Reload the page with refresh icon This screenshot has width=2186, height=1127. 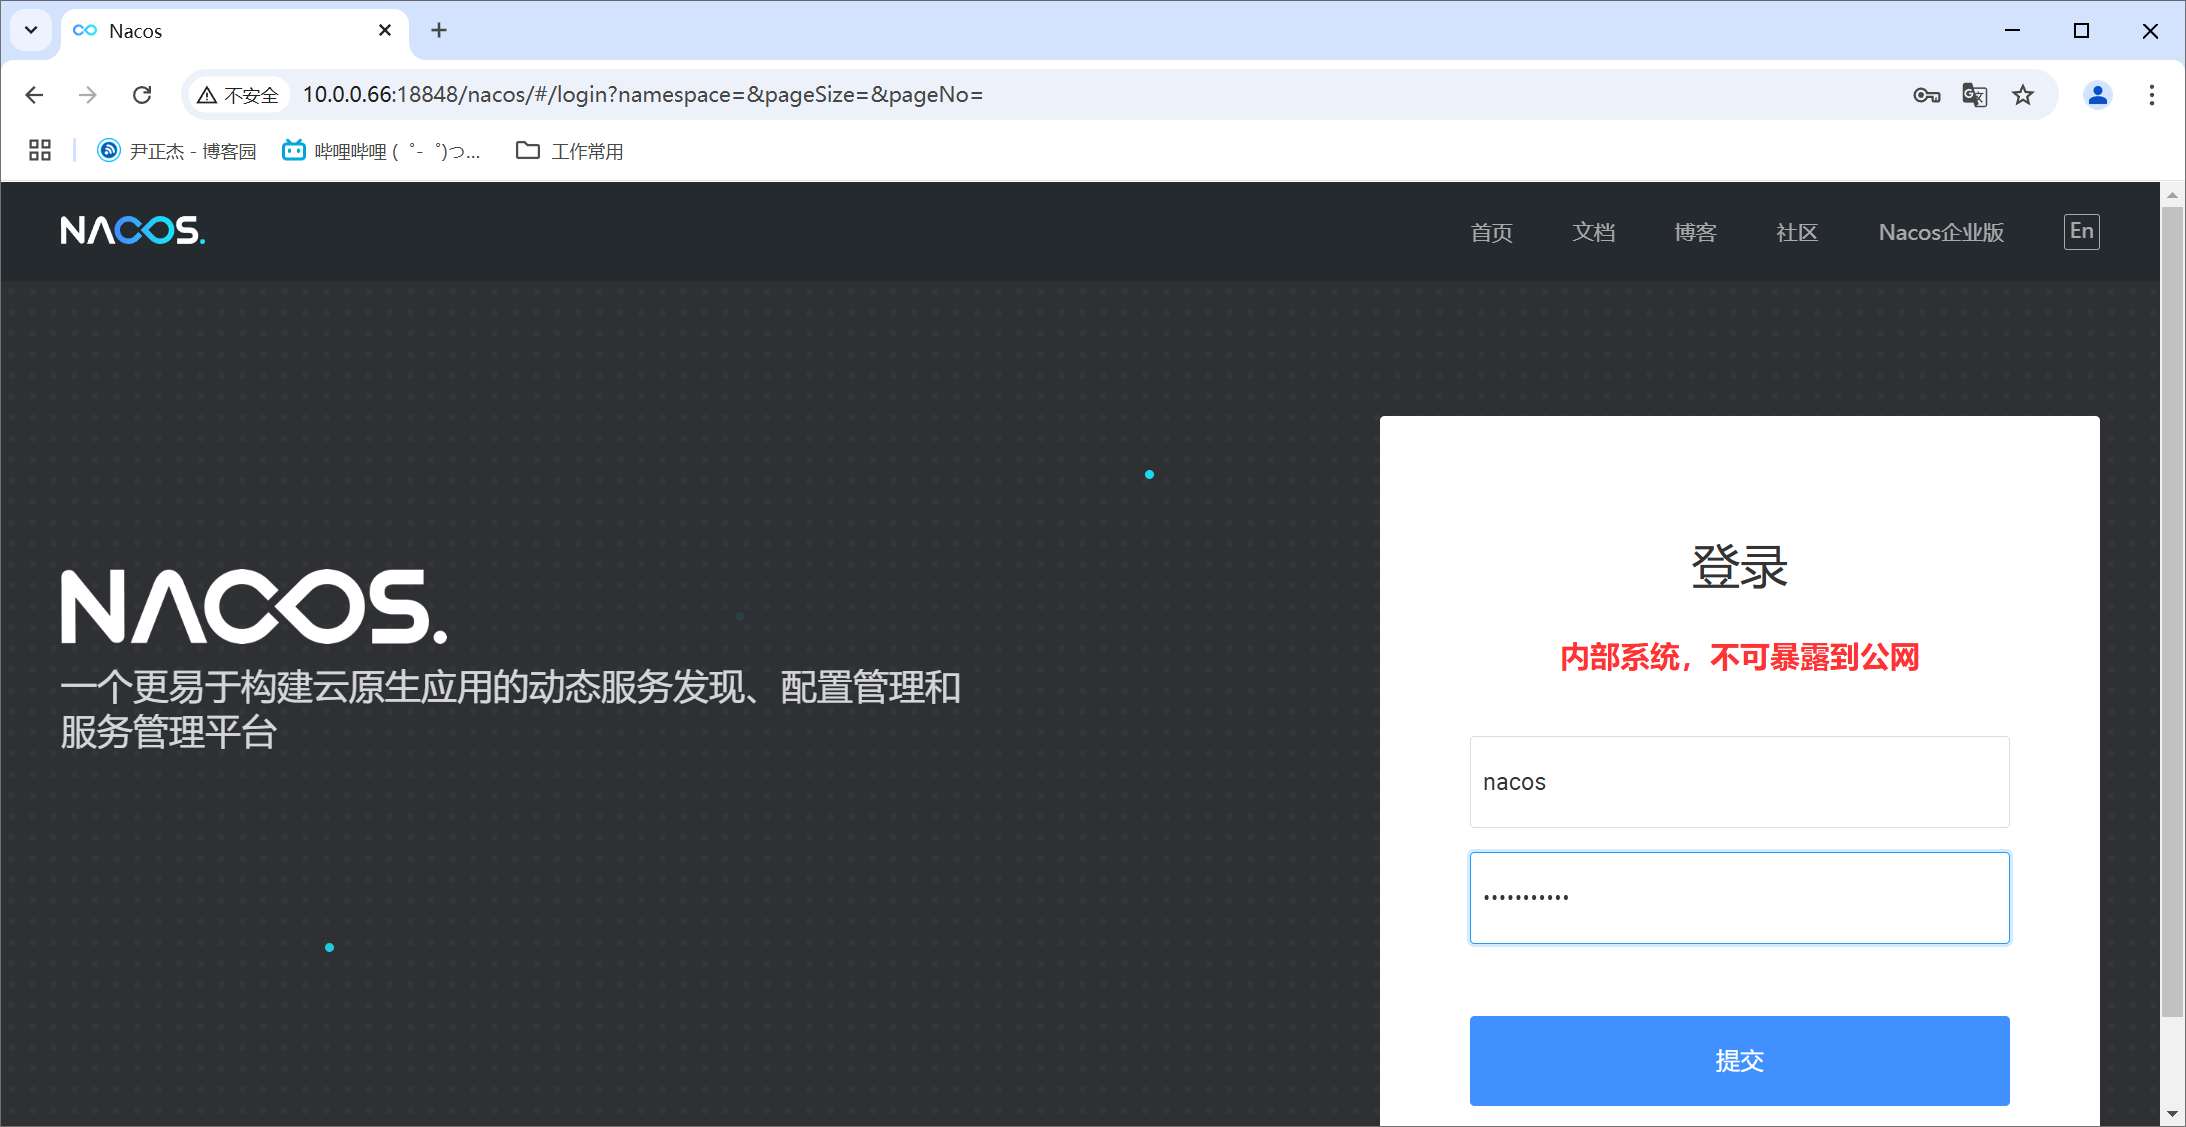click(x=142, y=95)
